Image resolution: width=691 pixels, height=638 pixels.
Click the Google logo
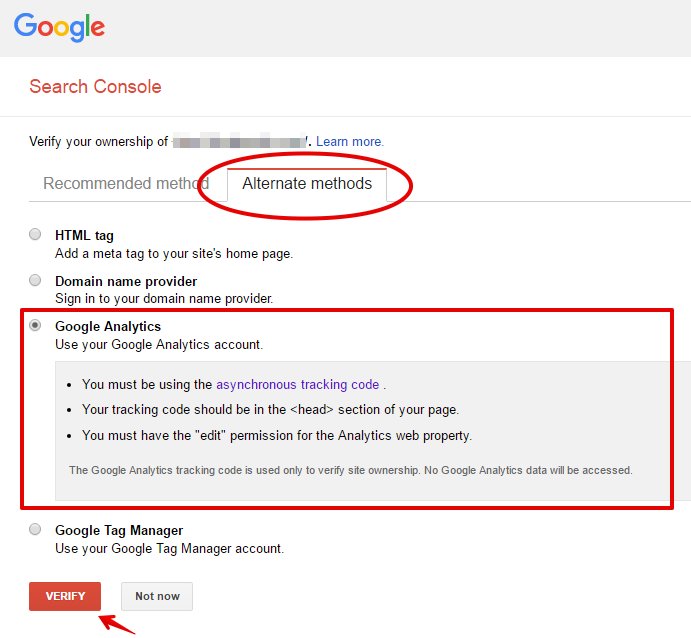click(x=59, y=27)
